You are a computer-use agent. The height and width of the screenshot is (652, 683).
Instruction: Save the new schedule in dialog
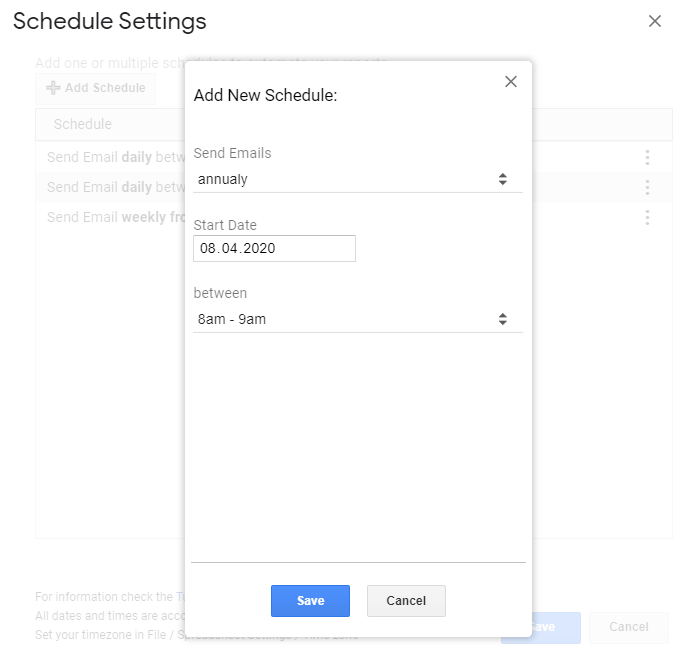pos(310,601)
